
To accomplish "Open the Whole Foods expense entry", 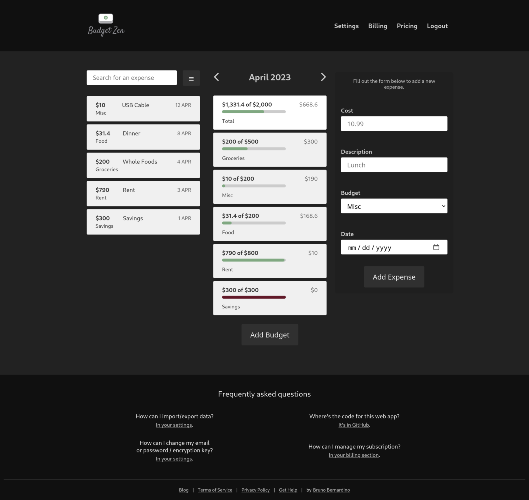I will point(143,165).
